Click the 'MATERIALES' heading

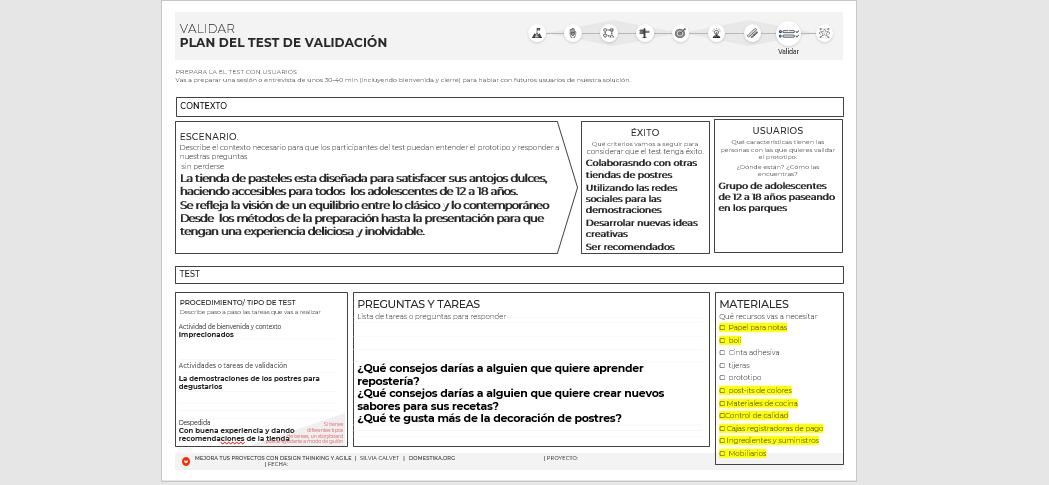click(x=754, y=304)
